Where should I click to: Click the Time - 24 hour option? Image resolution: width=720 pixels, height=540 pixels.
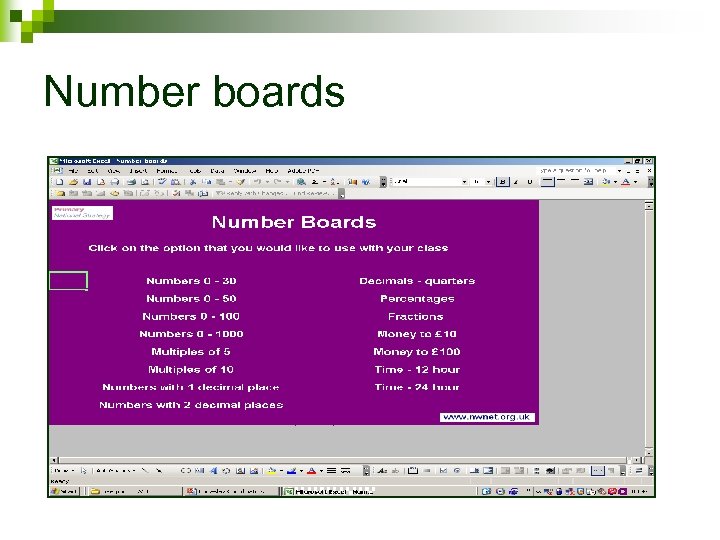tap(417, 388)
